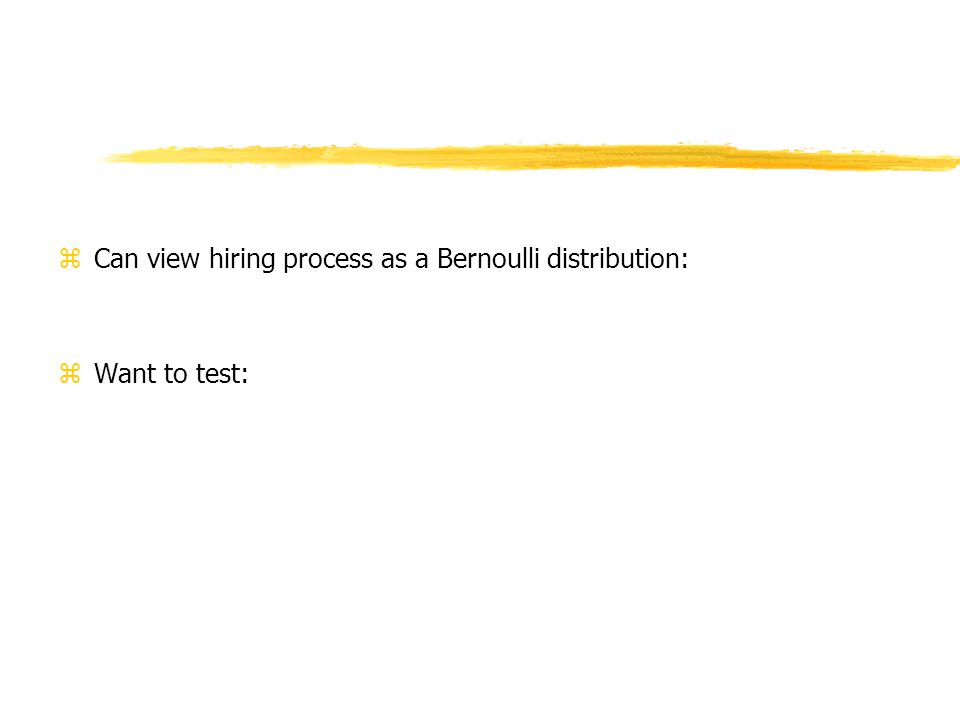Click the word 'Bernoulli' in the first bullet
The height and width of the screenshot is (720, 960).
tap(488, 258)
